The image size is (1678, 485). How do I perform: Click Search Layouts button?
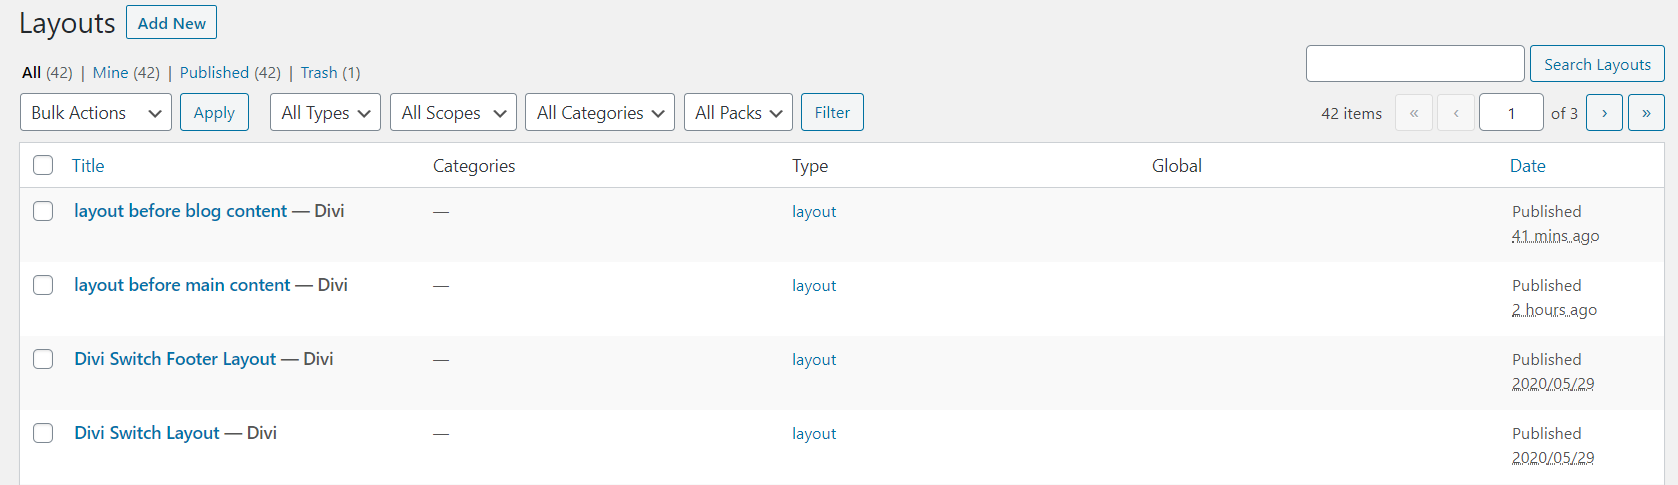coord(1597,64)
